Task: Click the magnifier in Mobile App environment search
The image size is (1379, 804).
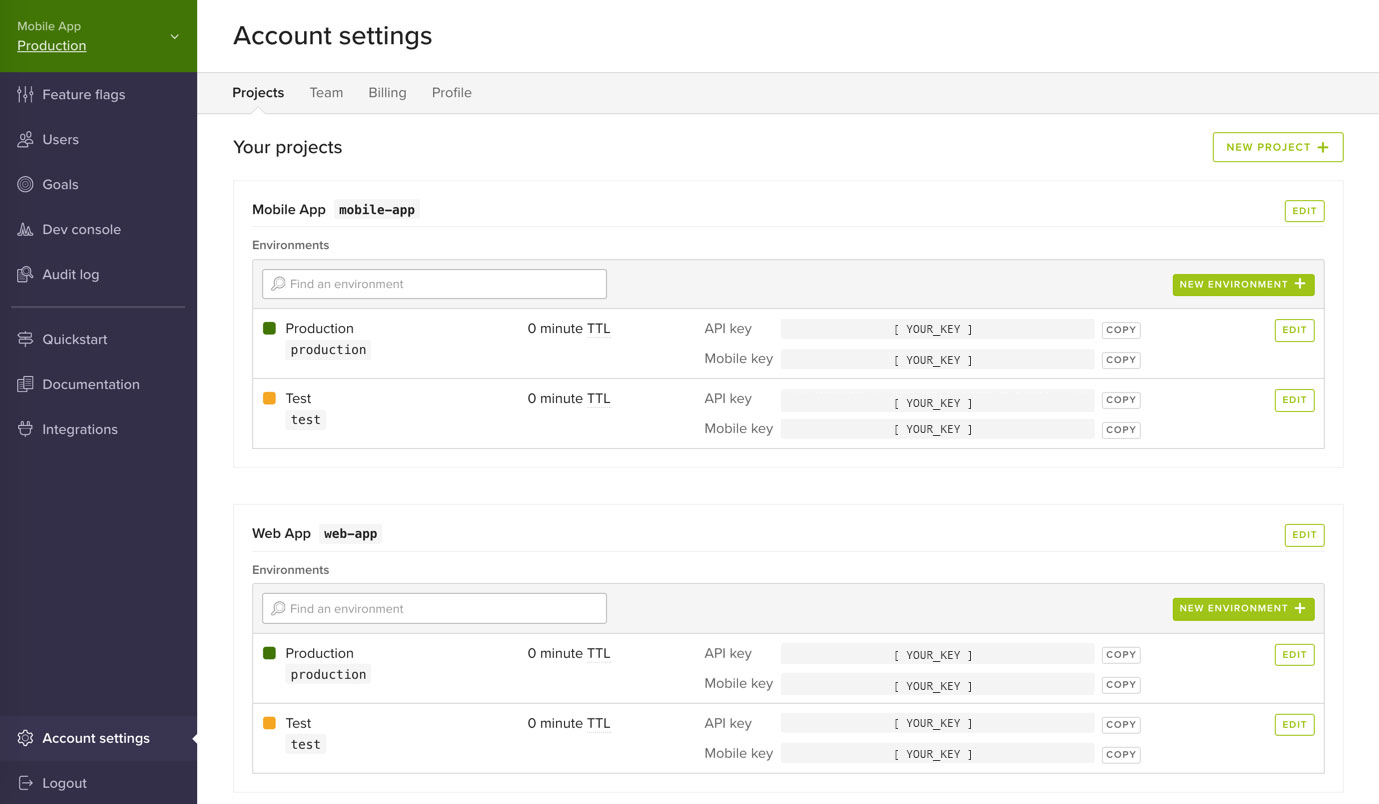Action: point(277,283)
